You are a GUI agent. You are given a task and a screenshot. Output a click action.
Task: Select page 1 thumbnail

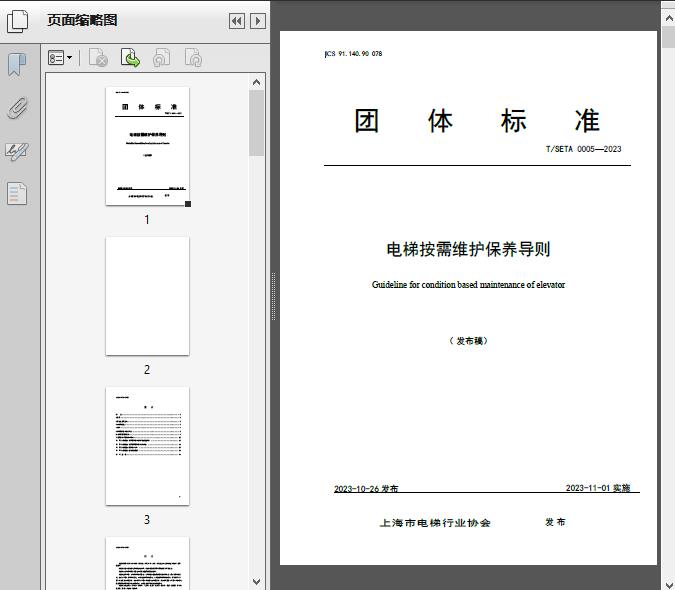[x=147, y=146]
